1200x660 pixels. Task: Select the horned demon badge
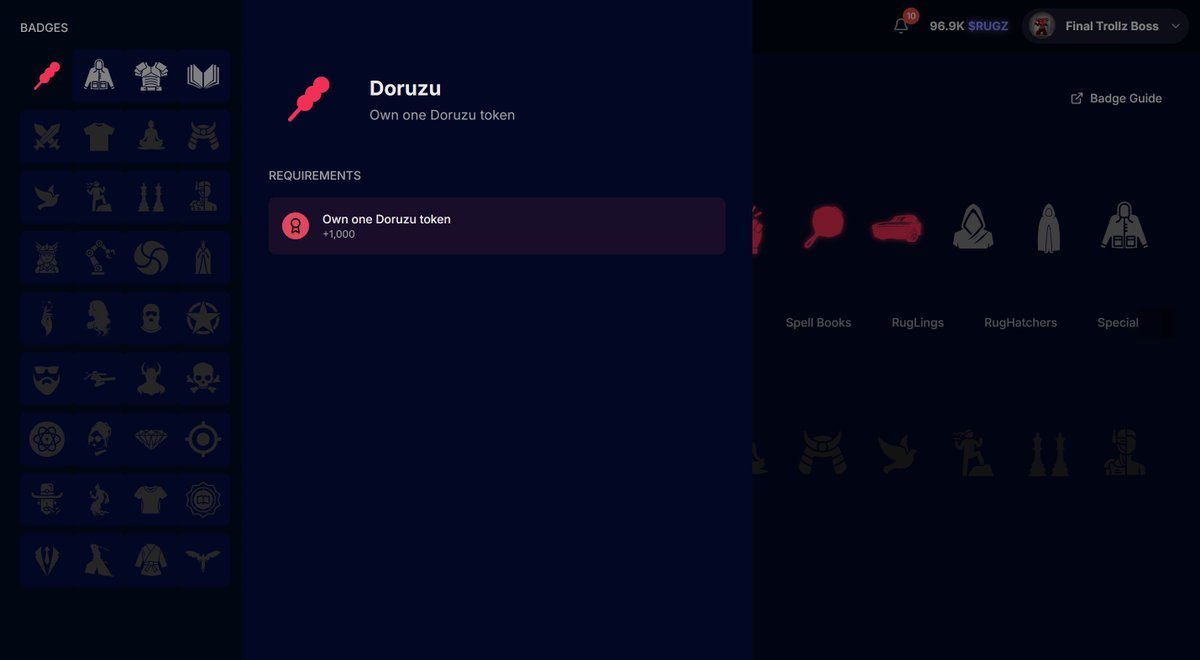[151, 379]
